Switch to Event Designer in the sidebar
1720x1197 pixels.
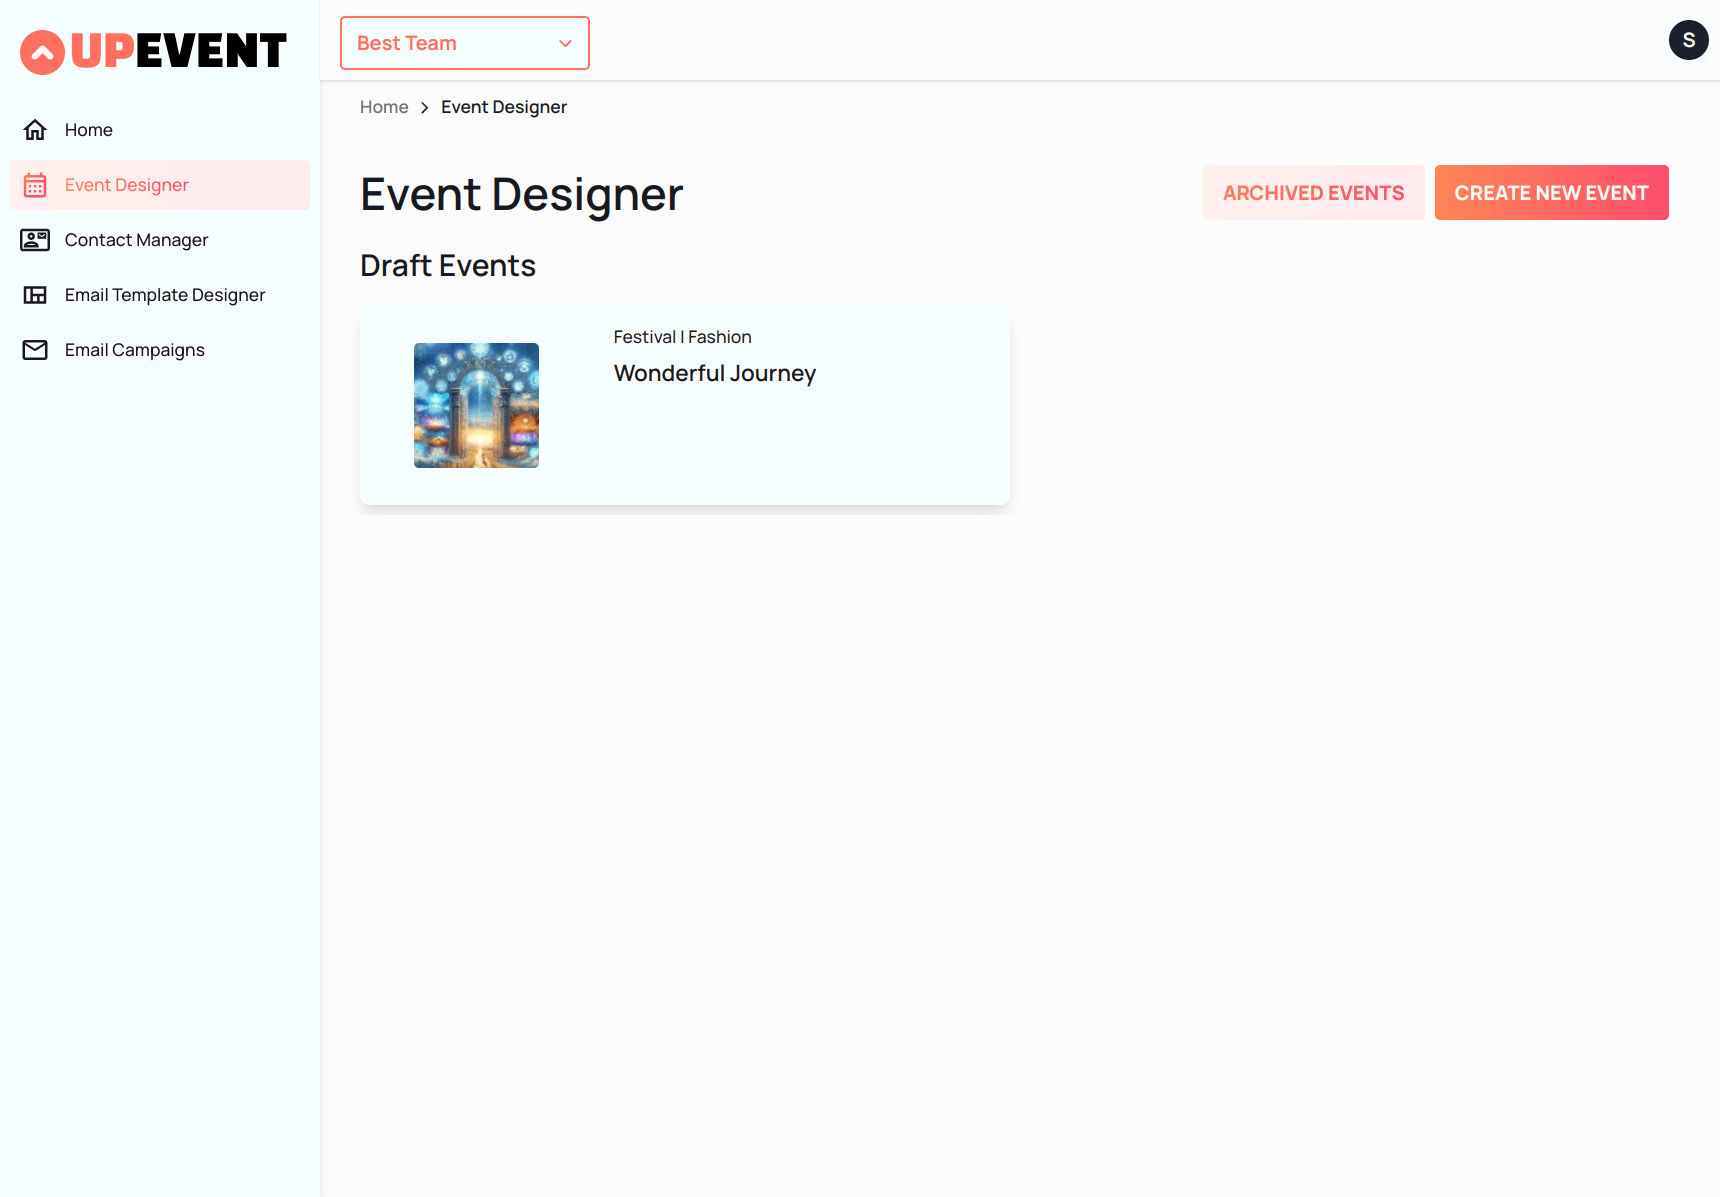126,184
